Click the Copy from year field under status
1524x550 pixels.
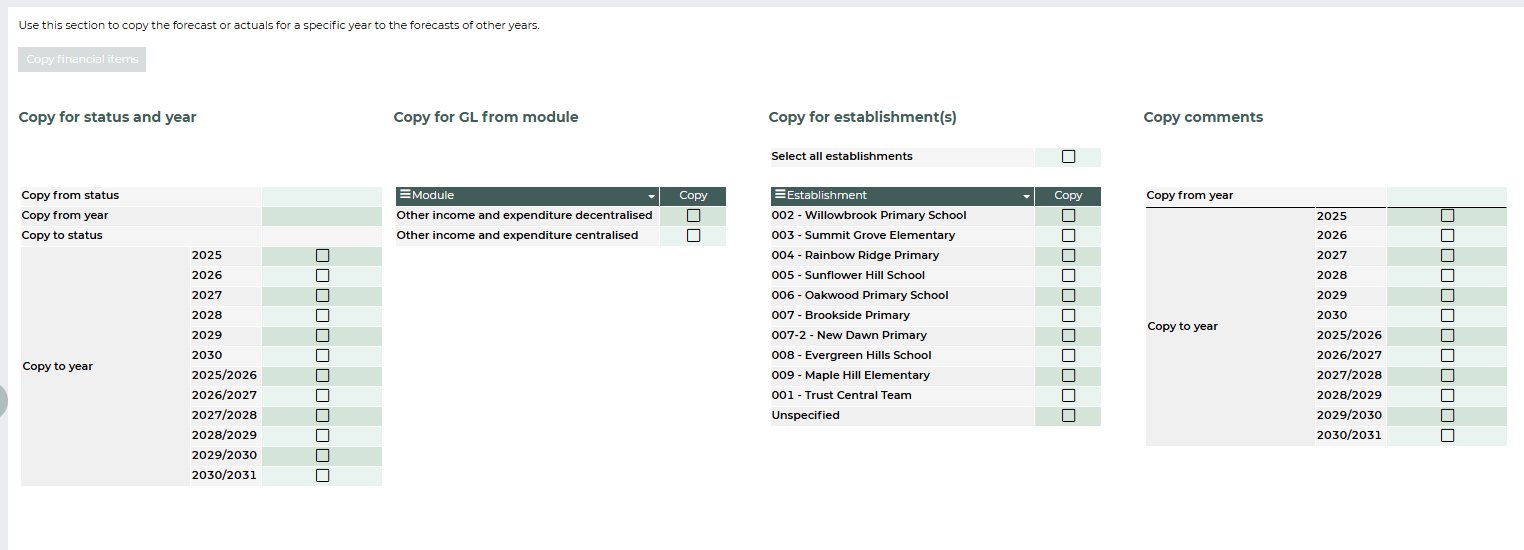coord(321,216)
